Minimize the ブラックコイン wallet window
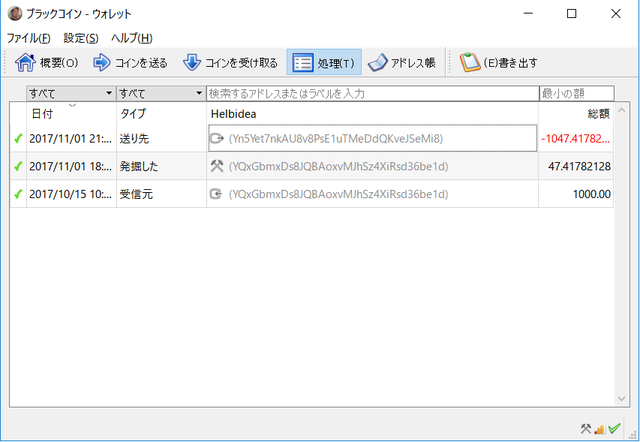The width and height of the screenshot is (640, 442). [528, 13]
